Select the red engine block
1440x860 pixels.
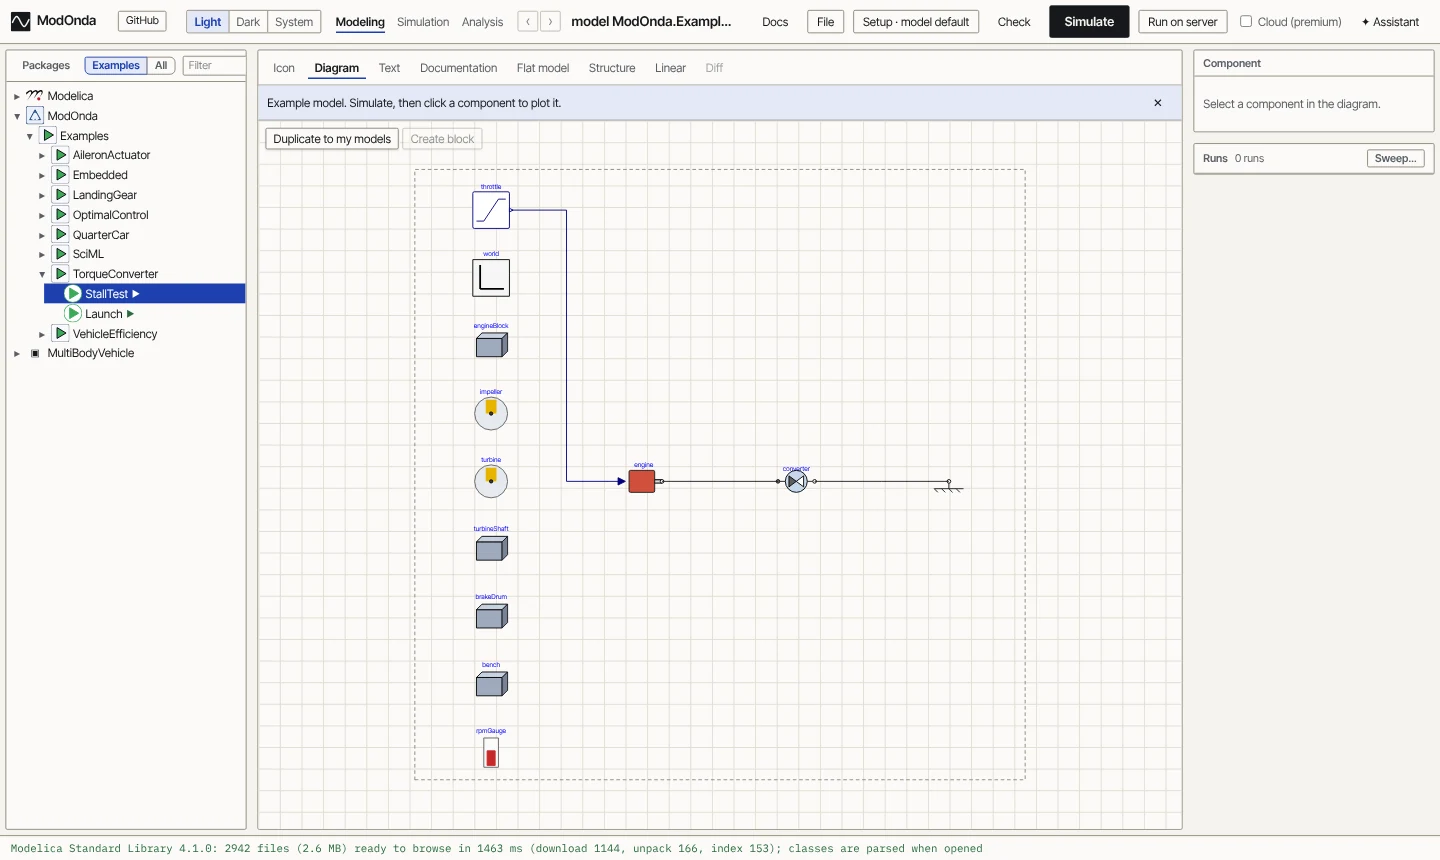[x=642, y=481]
